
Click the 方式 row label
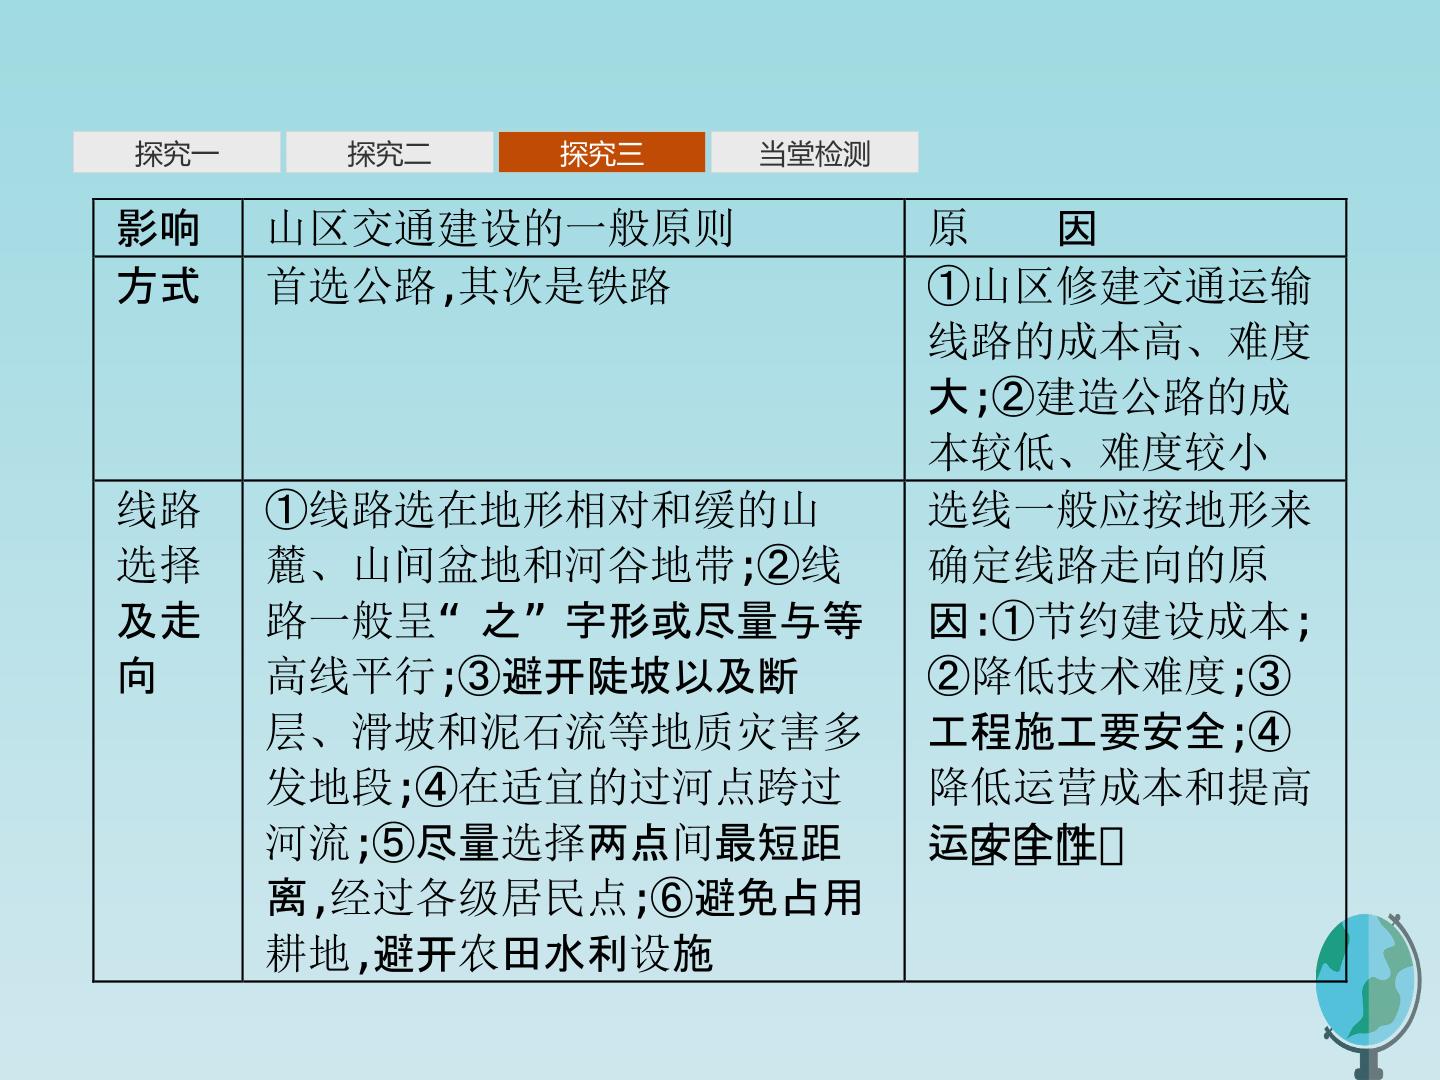pos(158,286)
